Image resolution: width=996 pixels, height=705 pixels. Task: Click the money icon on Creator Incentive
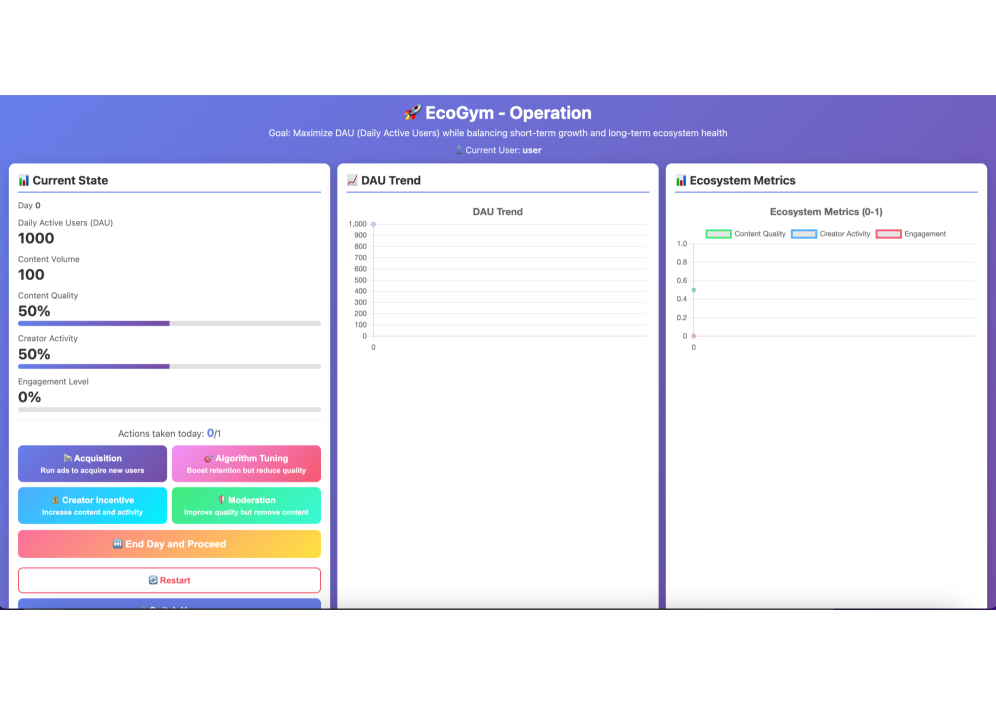[55, 500]
